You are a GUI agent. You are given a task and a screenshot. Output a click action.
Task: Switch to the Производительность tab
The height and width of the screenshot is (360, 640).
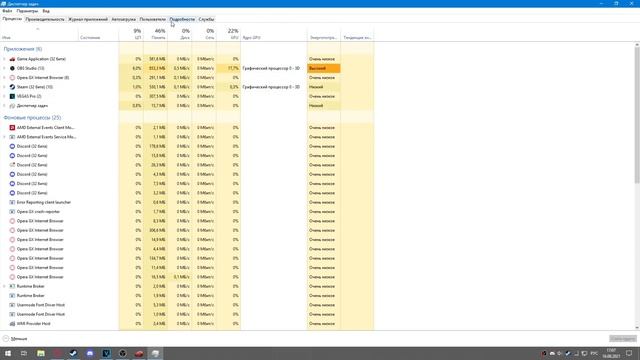click(45, 19)
